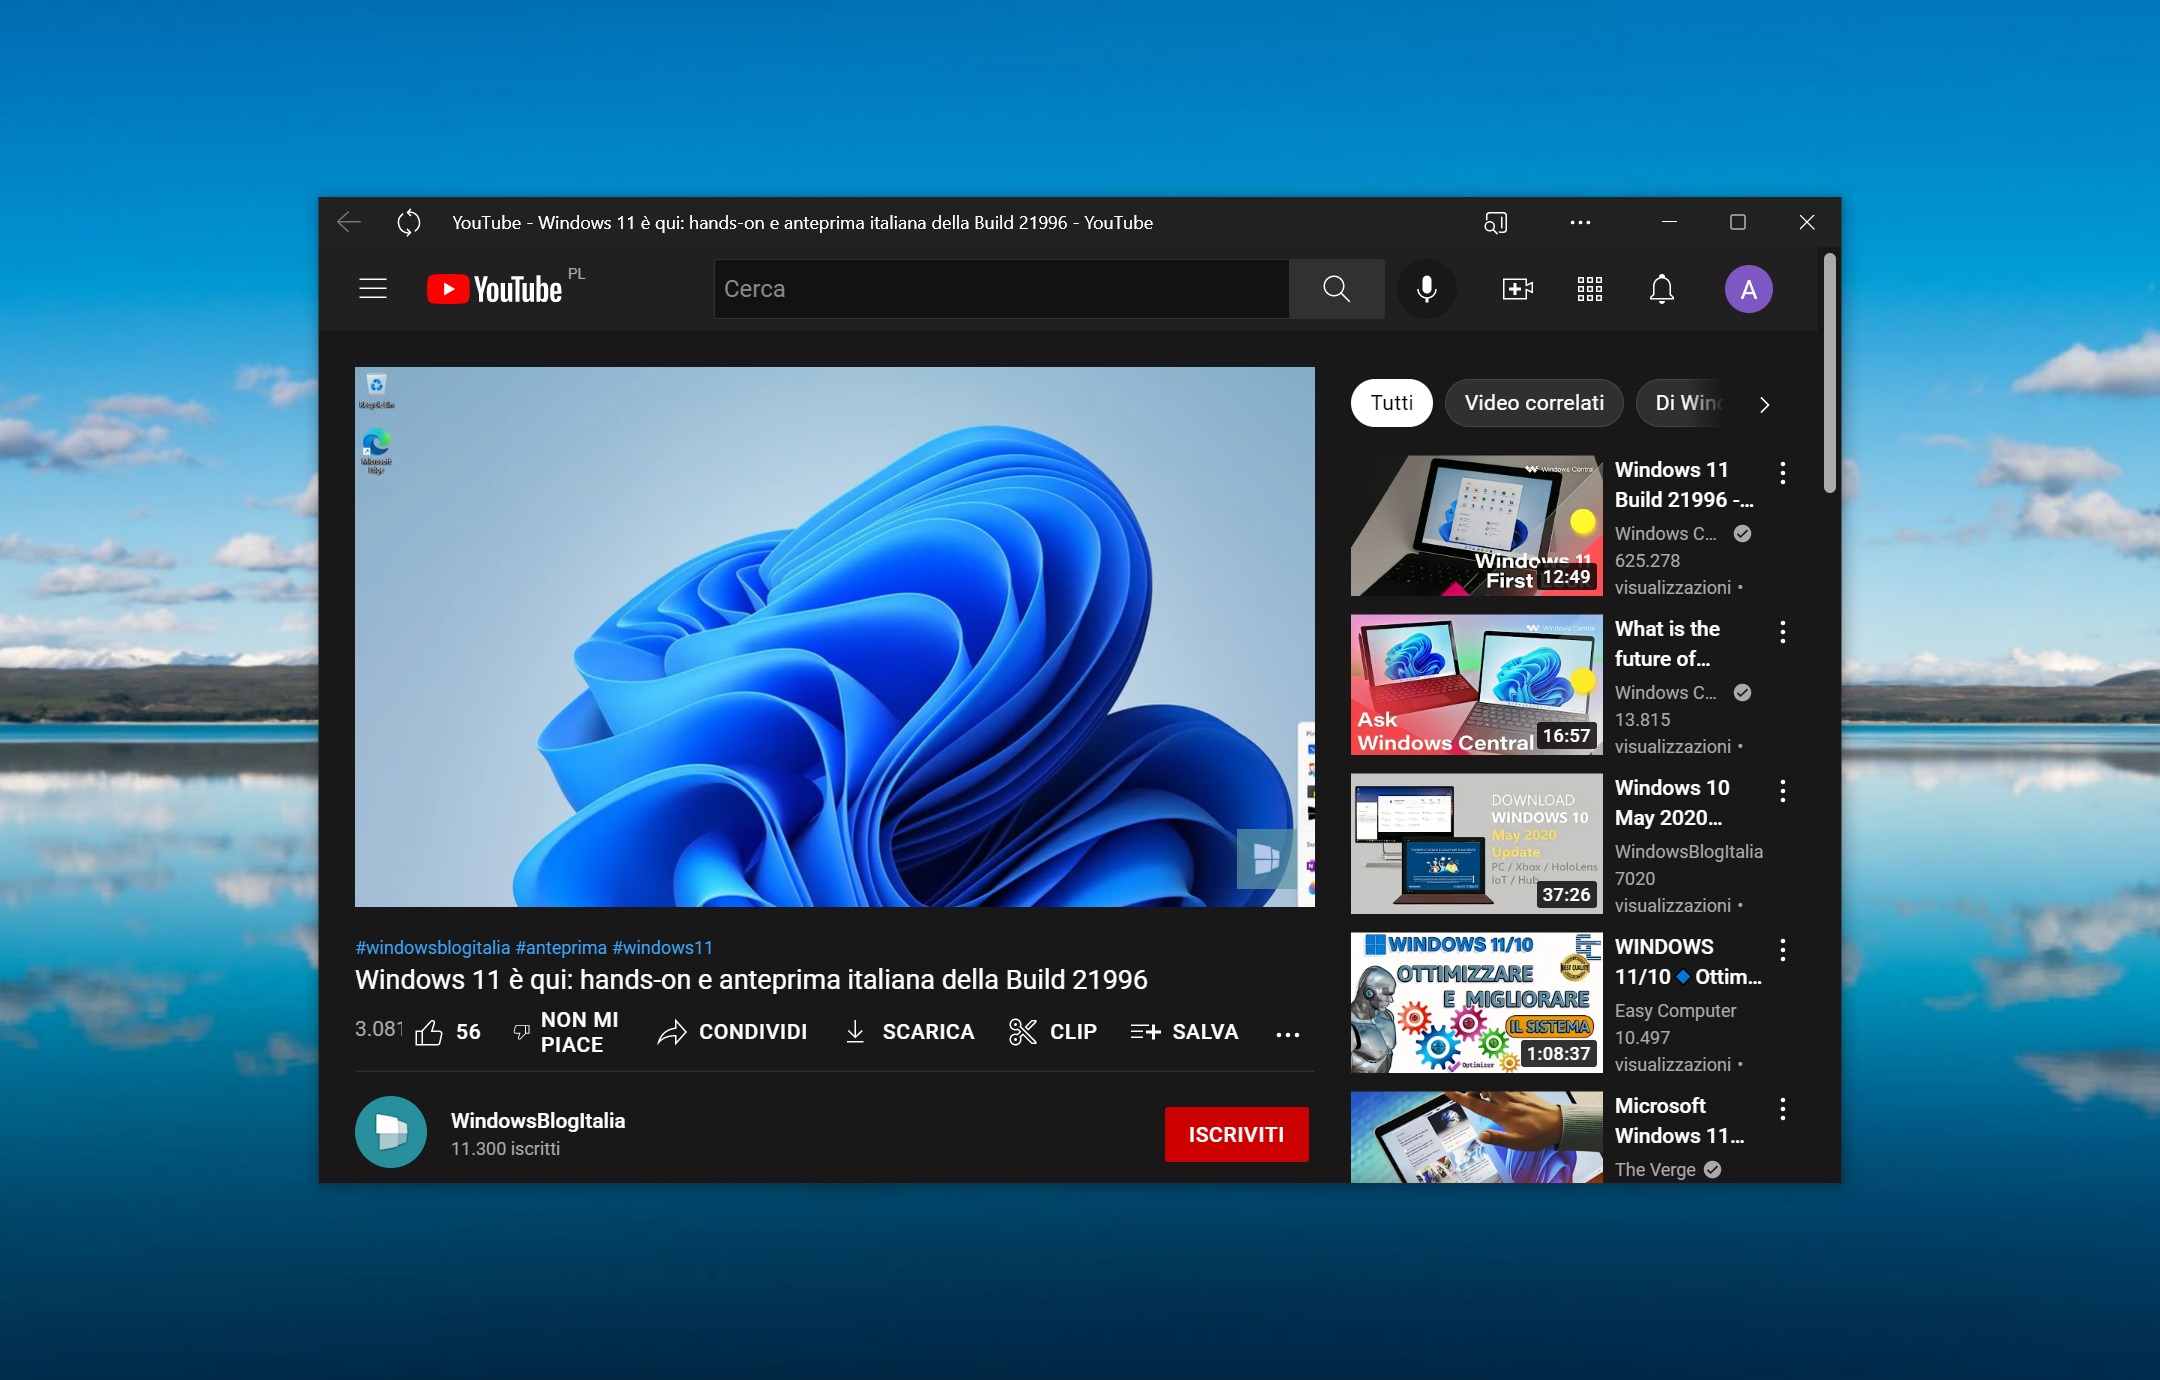Open the #windowsblogitalia hashtag
Image resolution: width=2160 pixels, height=1380 pixels.
pyautogui.click(x=432, y=947)
